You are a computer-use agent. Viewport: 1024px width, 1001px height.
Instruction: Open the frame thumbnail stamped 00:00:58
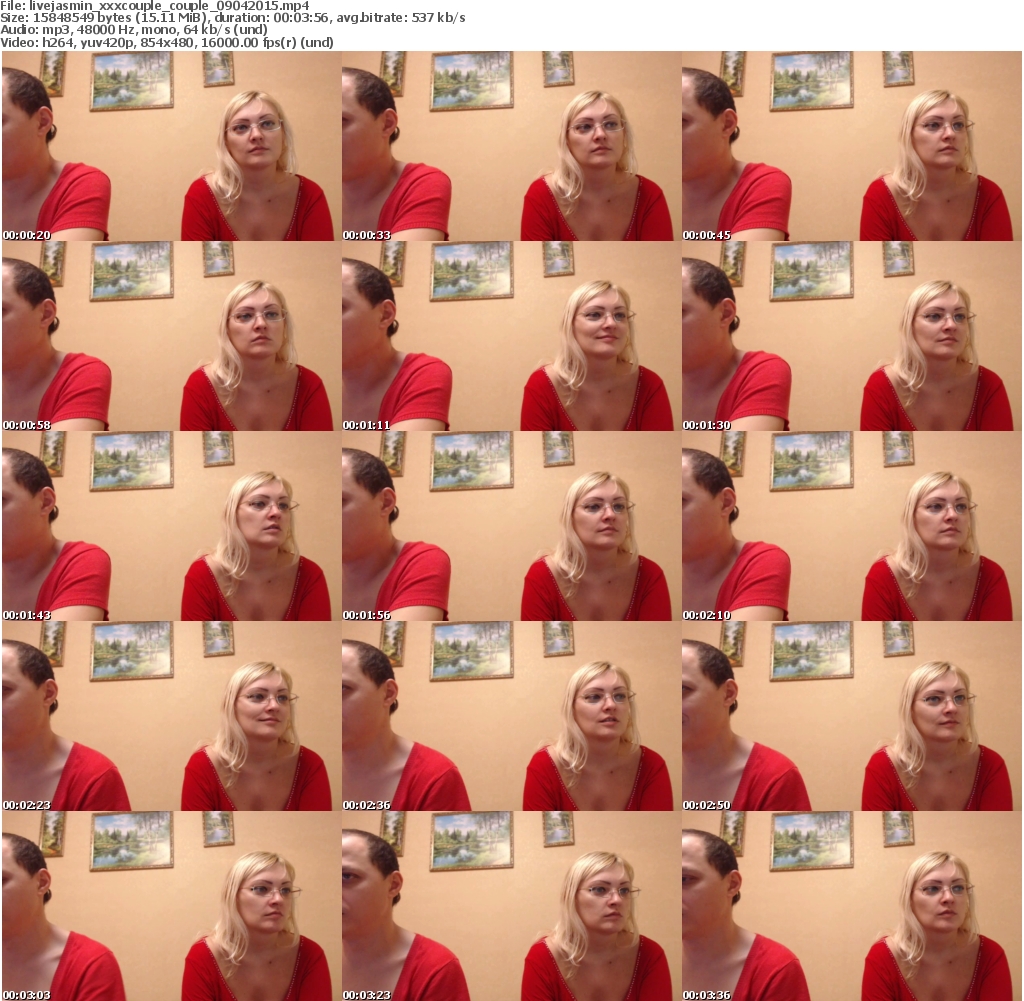click(171, 336)
